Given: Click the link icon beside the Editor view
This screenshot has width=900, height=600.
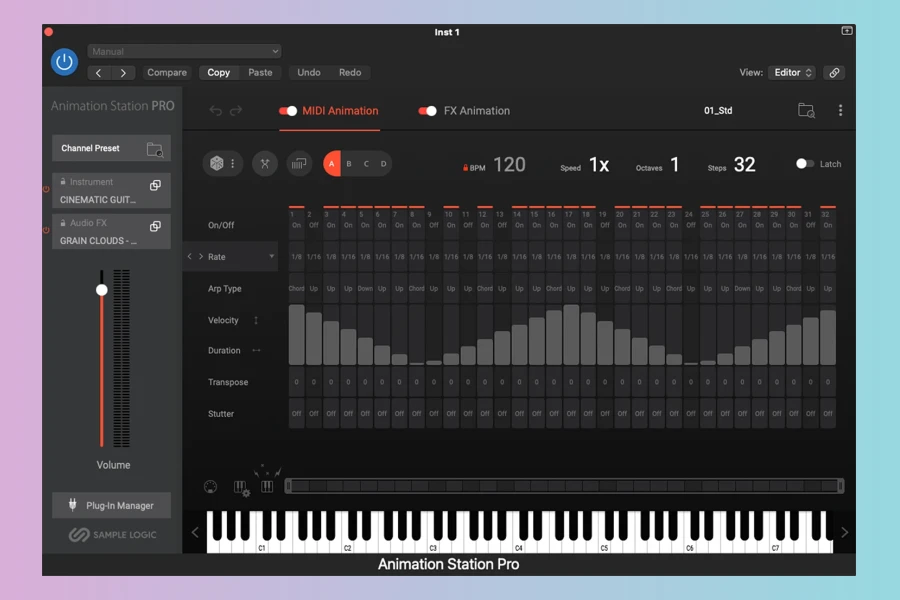Looking at the screenshot, I should (834, 73).
